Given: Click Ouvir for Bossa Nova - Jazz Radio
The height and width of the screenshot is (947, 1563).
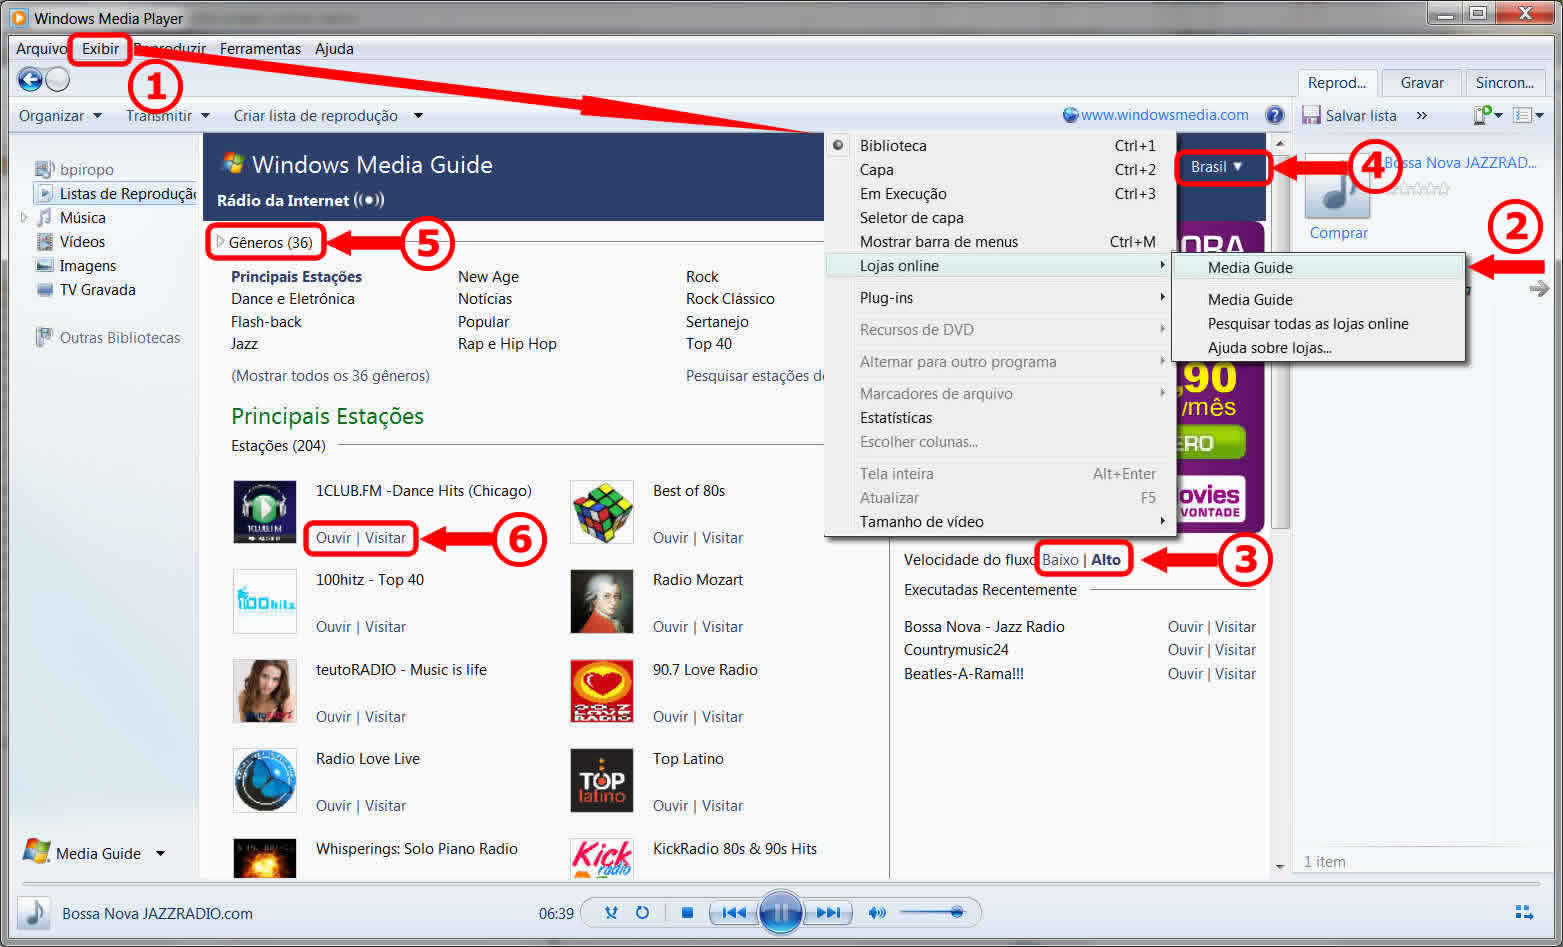Looking at the screenshot, I should 1185,626.
